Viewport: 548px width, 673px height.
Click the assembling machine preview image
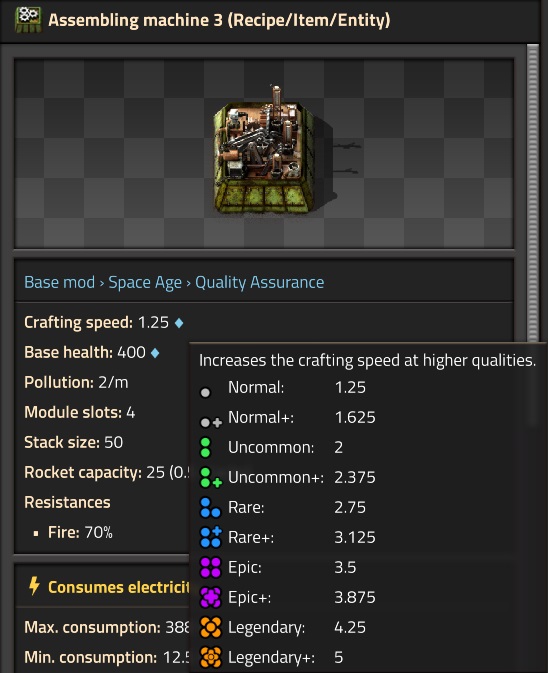(264, 153)
